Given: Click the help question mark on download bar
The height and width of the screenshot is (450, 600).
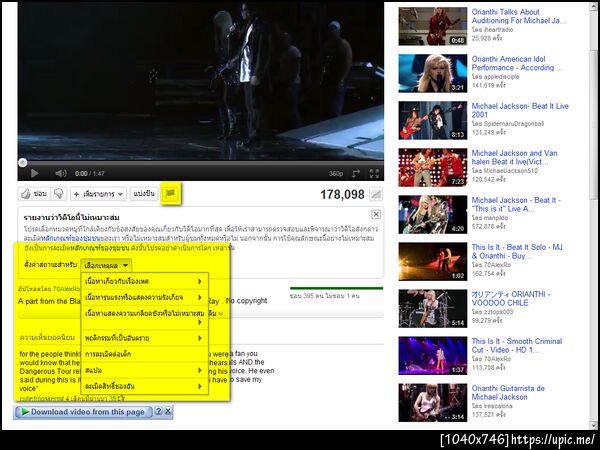Looking at the screenshot, I should pyautogui.click(x=158, y=412).
